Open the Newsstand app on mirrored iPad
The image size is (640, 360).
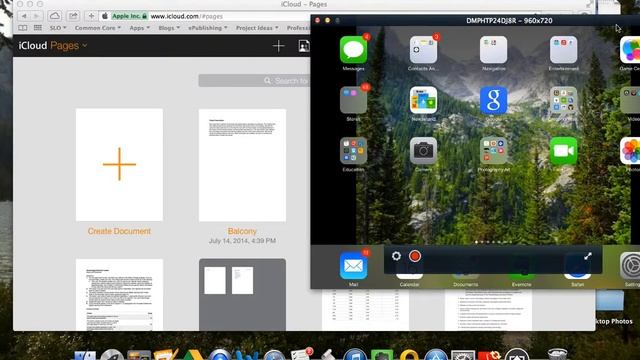click(x=423, y=100)
